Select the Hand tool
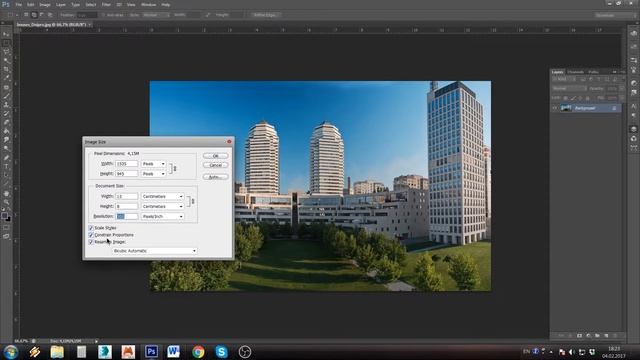 pyautogui.click(x=6, y=193)
